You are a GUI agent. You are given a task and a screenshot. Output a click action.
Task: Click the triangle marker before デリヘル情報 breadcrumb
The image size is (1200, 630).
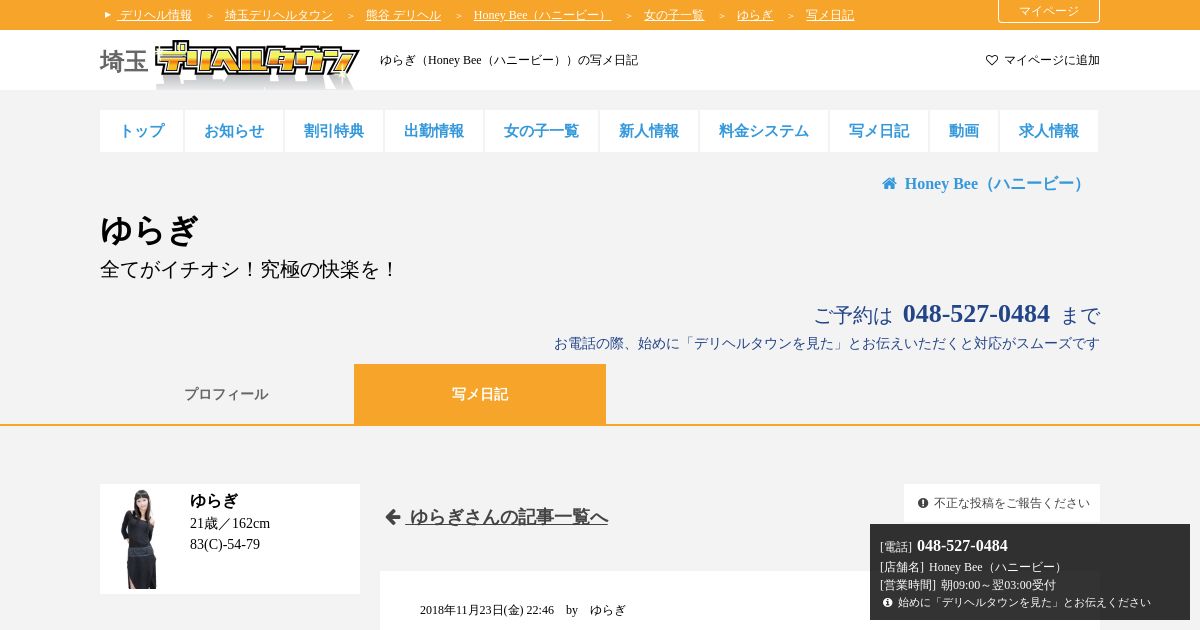tap(108, 15)
